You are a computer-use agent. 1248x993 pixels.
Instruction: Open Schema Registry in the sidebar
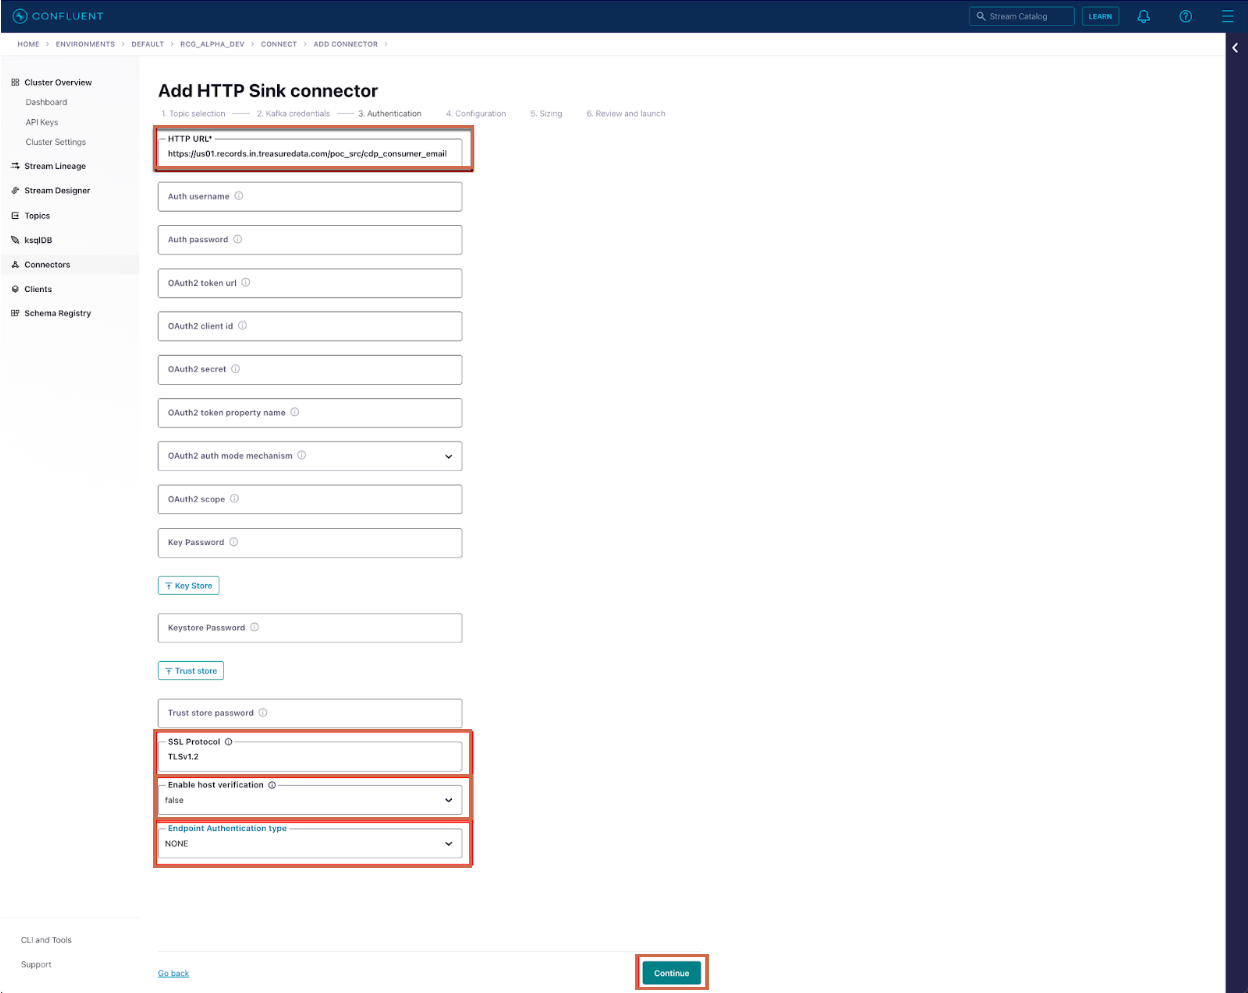pos(57,314)
